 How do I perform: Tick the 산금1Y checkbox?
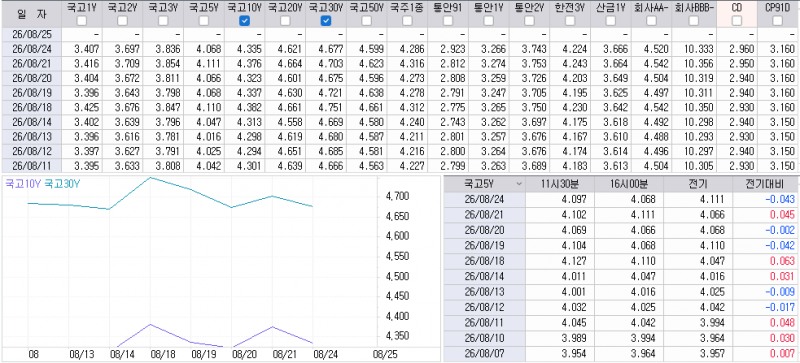pos(611,21)
